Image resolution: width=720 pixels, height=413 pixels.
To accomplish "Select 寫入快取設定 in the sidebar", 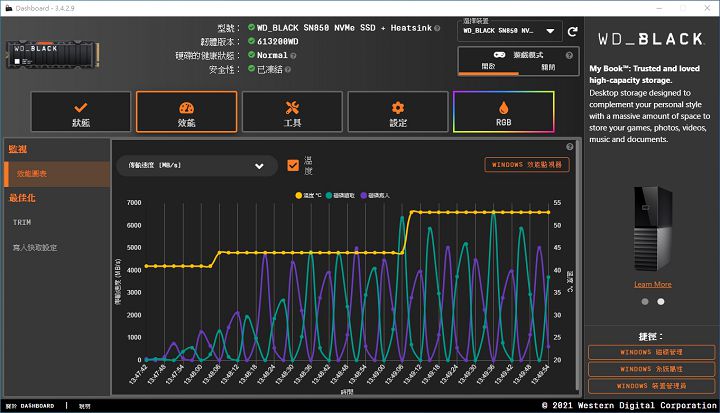I will click(35, 247).
